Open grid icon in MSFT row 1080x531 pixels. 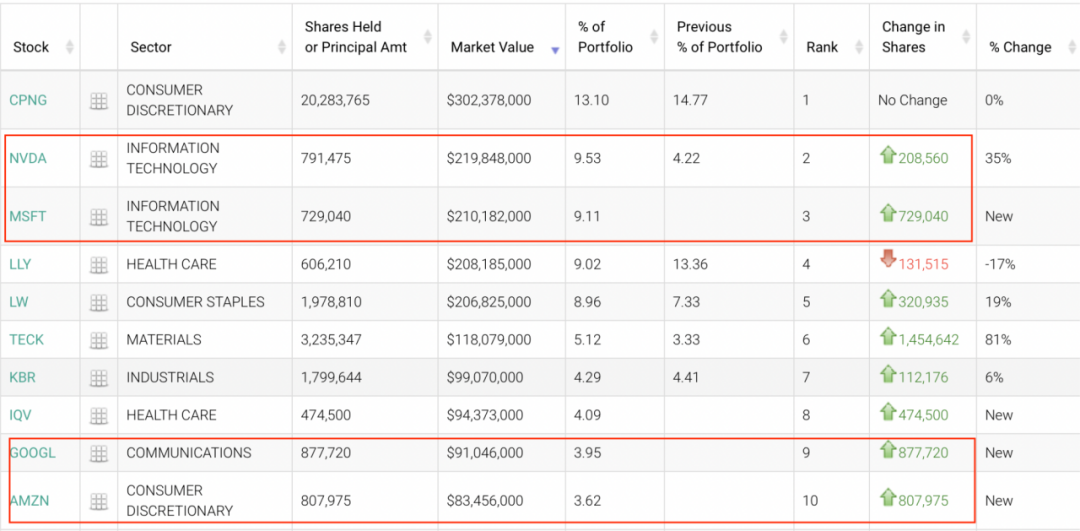pyautogui.click(x=99, y=217)
